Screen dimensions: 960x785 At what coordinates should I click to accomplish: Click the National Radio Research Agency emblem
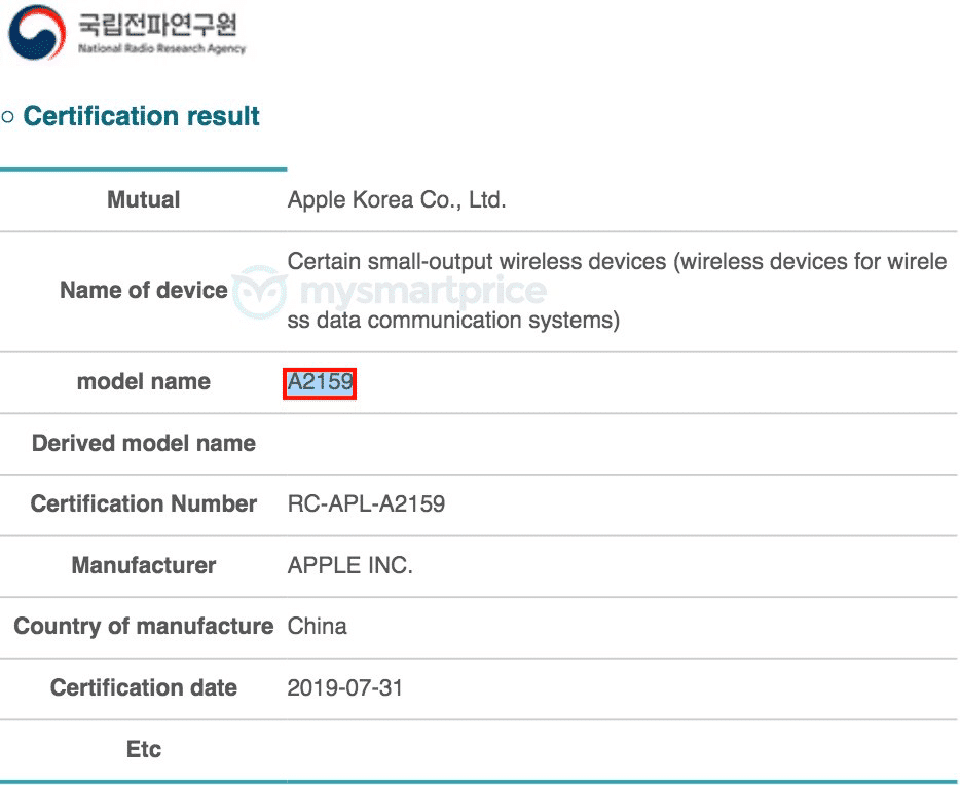[x=37, y=32]
